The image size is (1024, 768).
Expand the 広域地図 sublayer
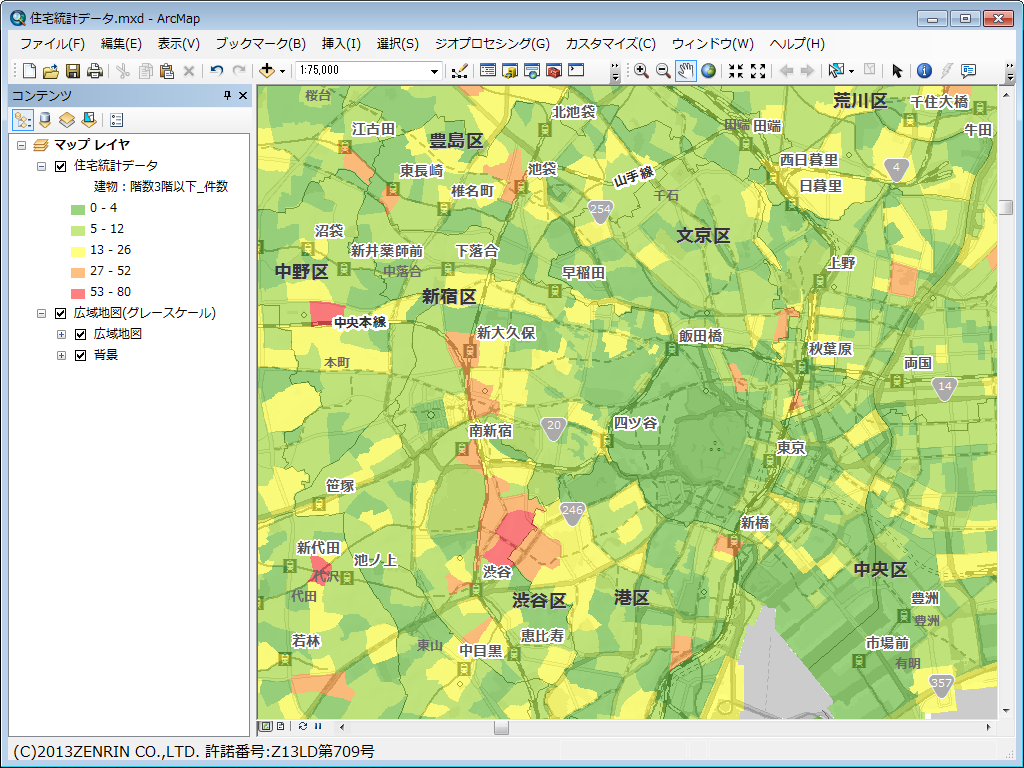click(61, 334)
